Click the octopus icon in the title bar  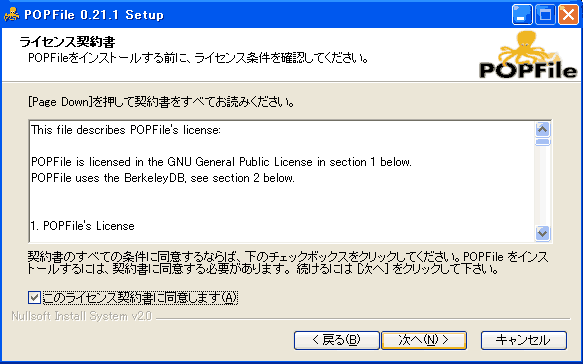[x=12, y=15]
